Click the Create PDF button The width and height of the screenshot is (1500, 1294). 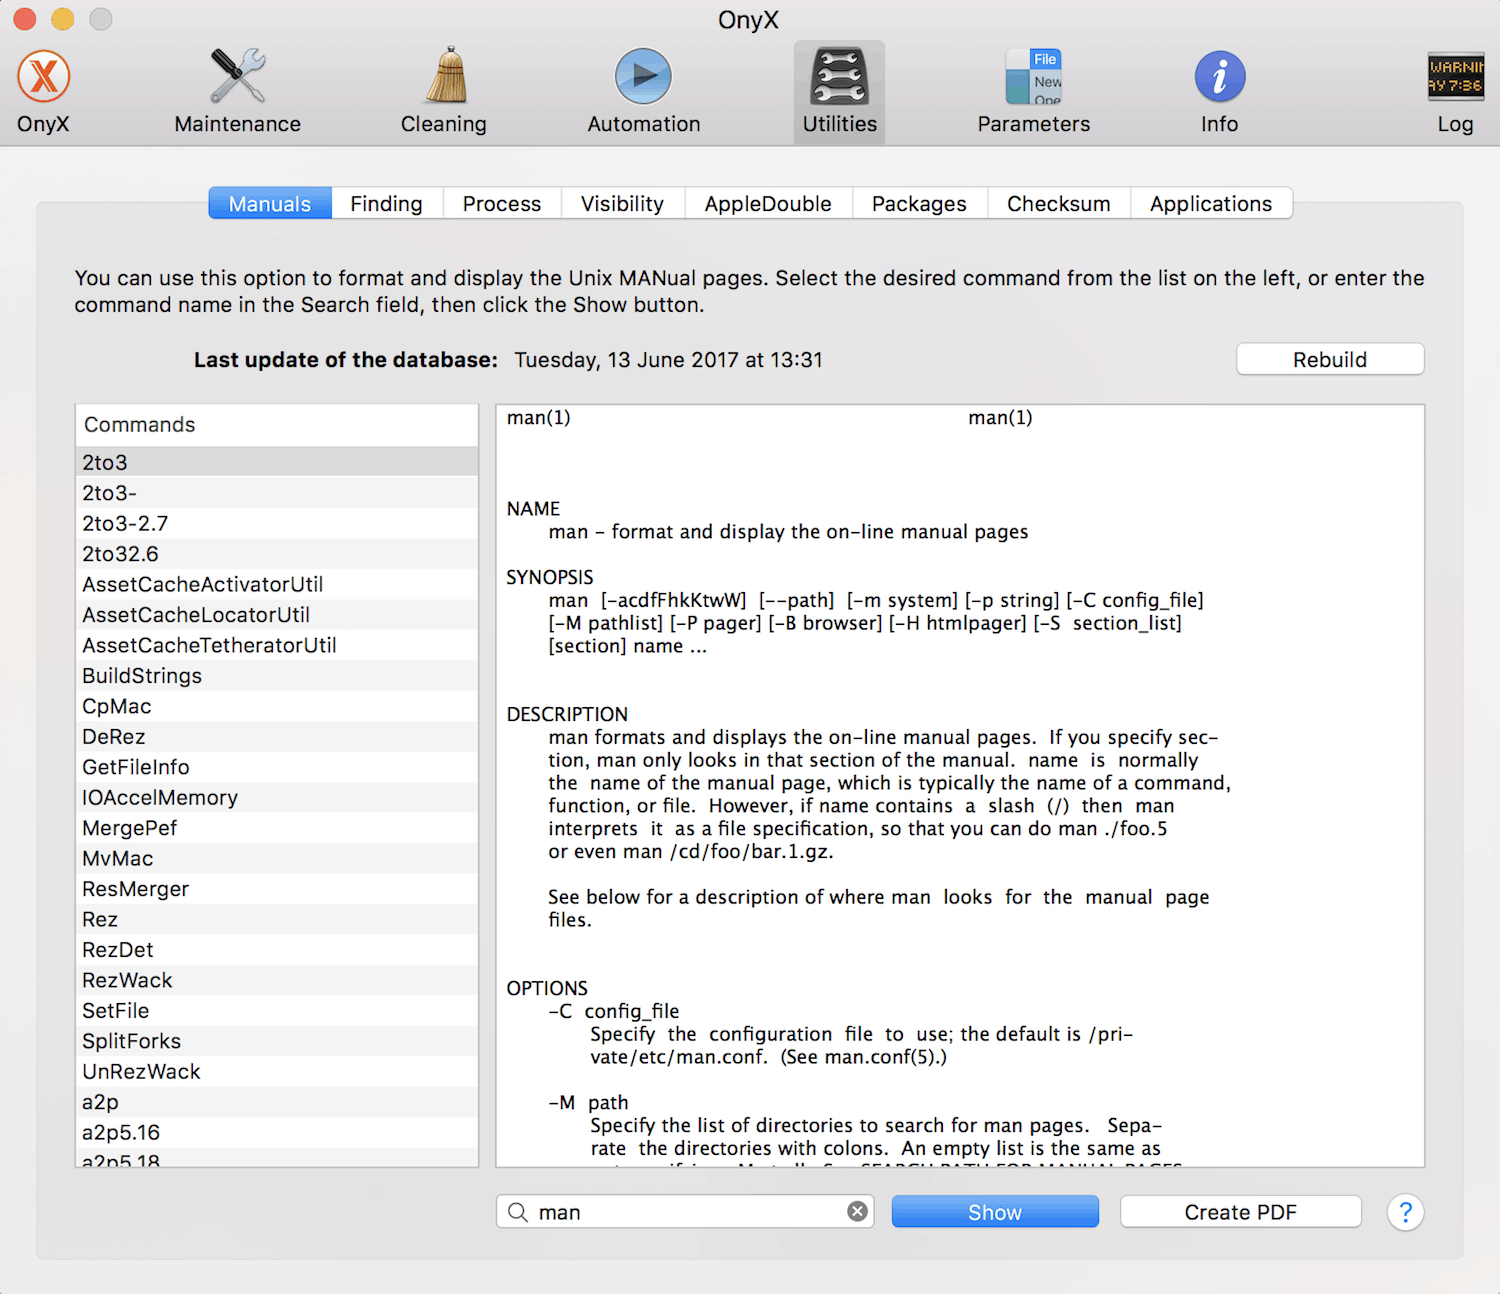[x=1240, y=1212]
